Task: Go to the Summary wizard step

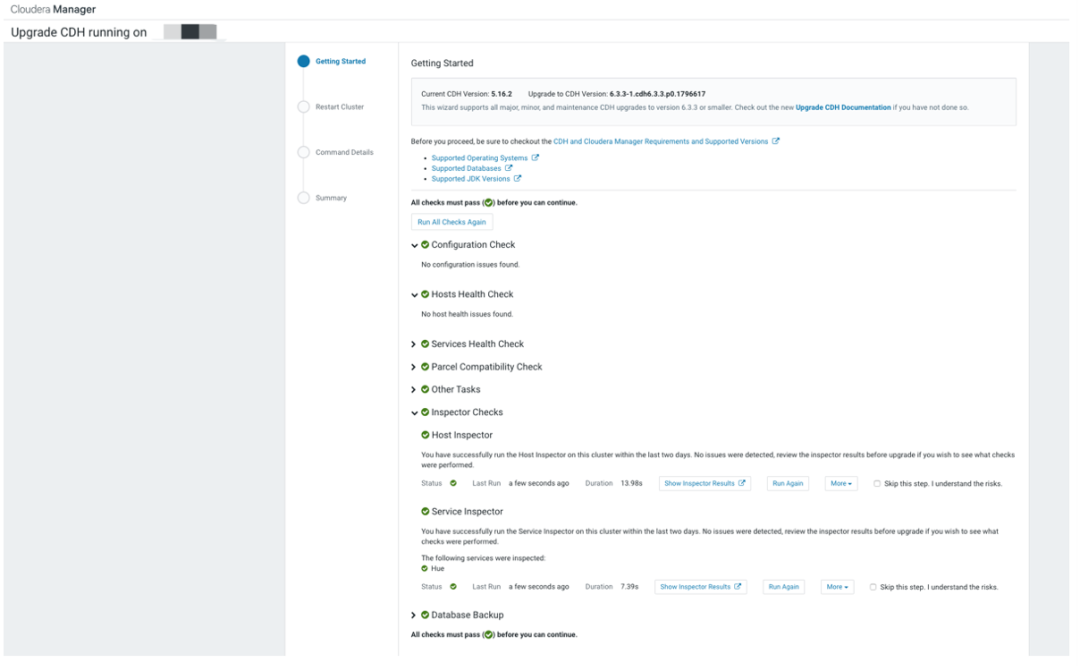Action: pyautogui.click(x=331, y=198)
